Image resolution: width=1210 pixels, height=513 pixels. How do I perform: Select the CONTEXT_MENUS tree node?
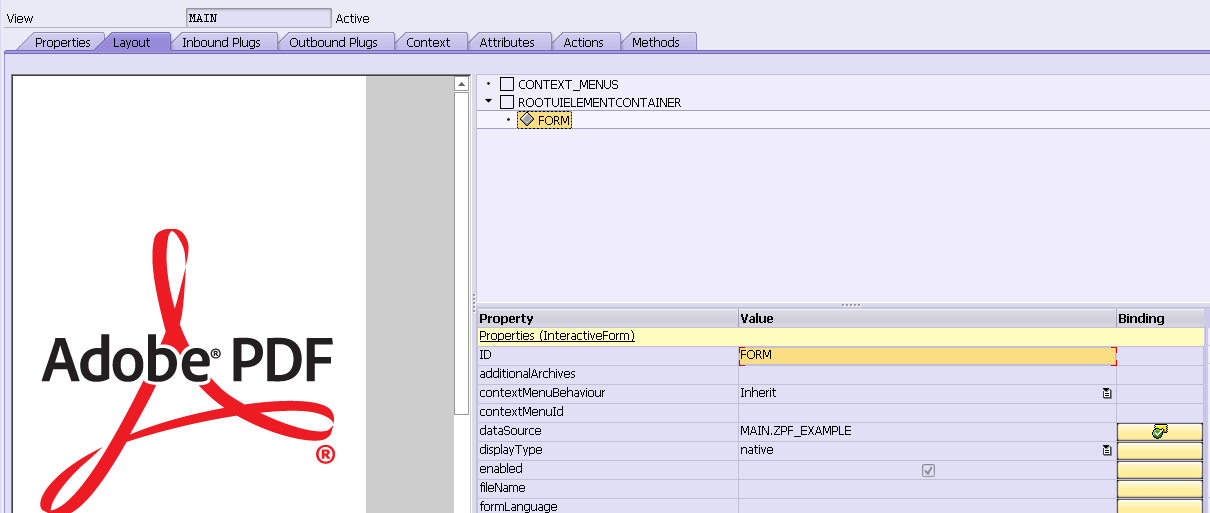pyautogui.click(x=568, y=84)
